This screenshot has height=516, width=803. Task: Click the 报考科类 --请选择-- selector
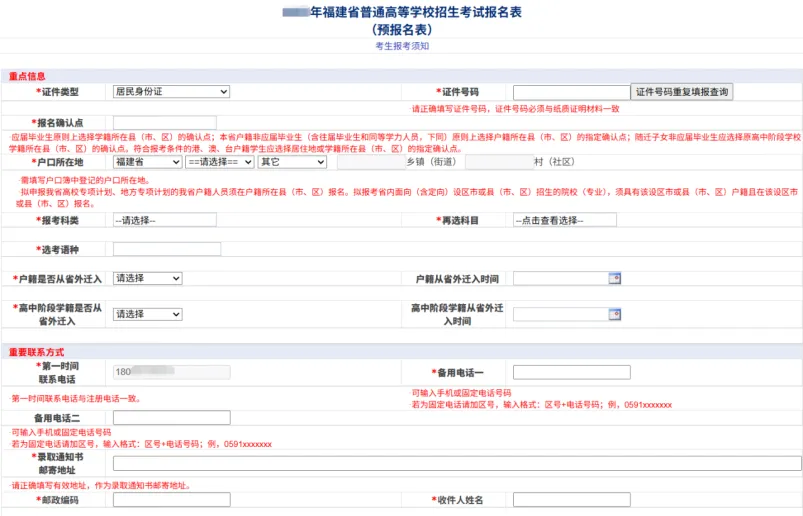[x=164, y=220]
